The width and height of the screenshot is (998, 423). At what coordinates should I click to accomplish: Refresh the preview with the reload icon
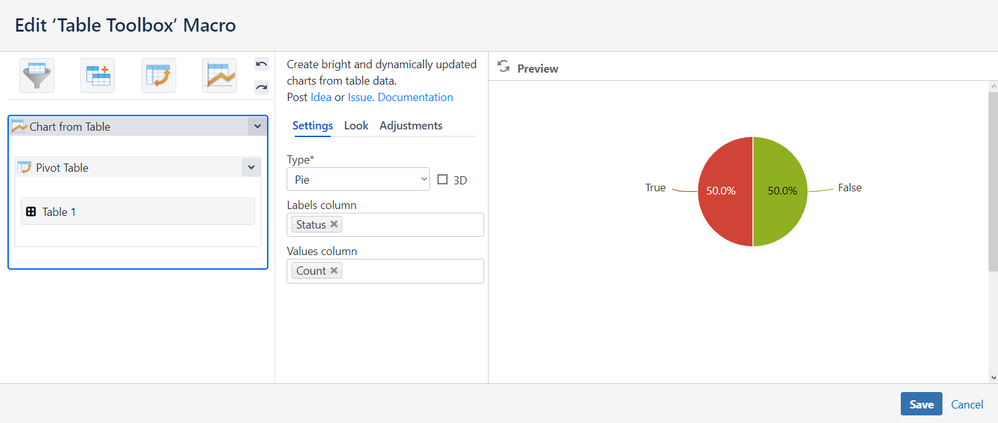click(504, 67)
